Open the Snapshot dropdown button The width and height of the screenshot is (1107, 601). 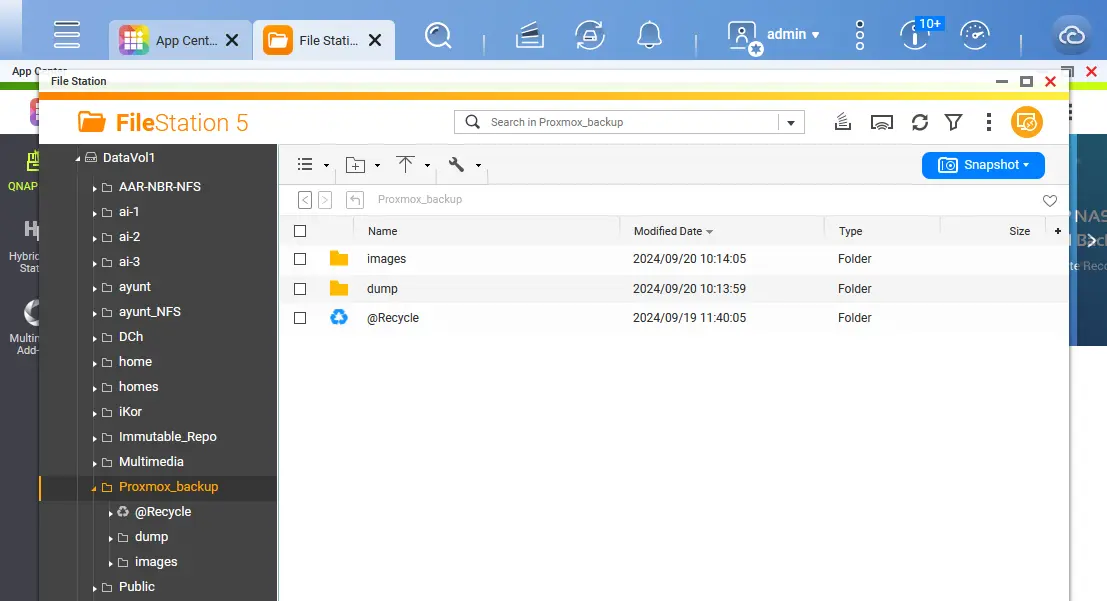tap(983, 165)
